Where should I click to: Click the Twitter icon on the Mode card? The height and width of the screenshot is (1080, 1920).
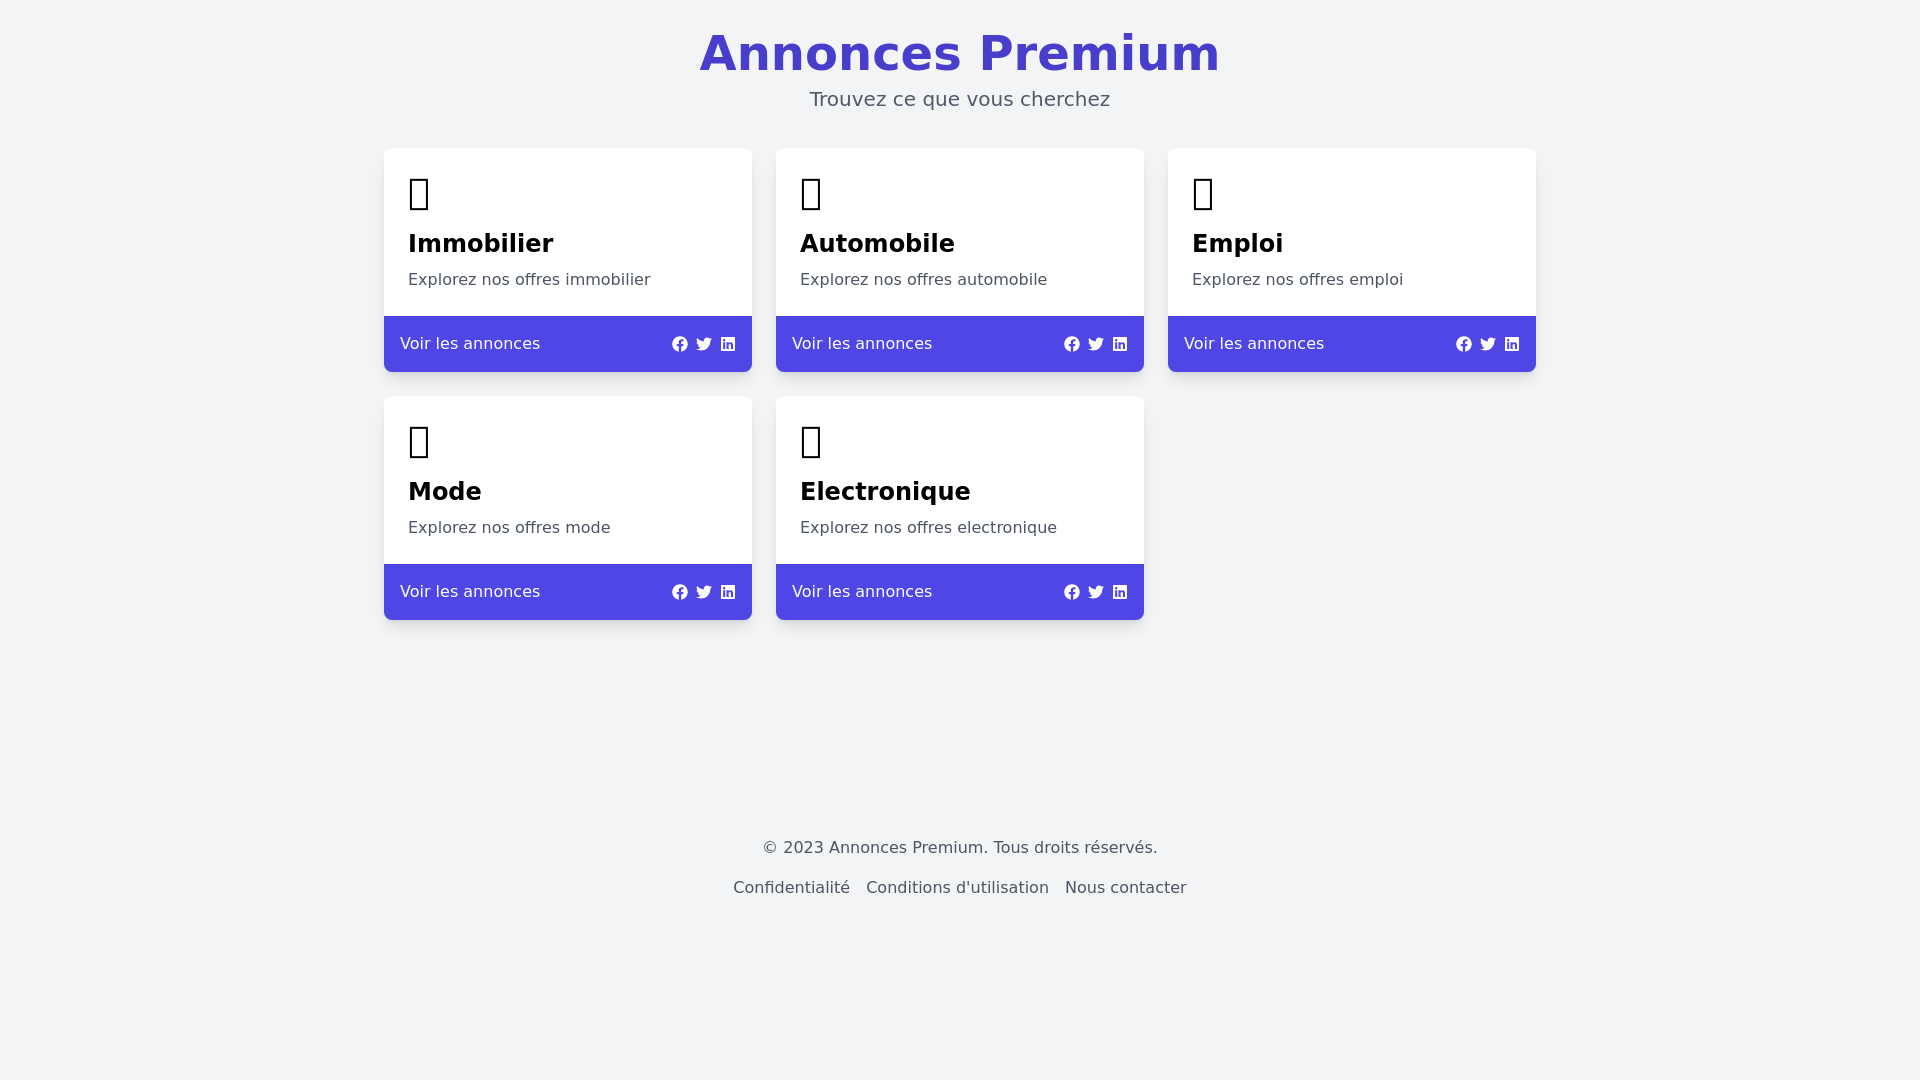[704, 591]
